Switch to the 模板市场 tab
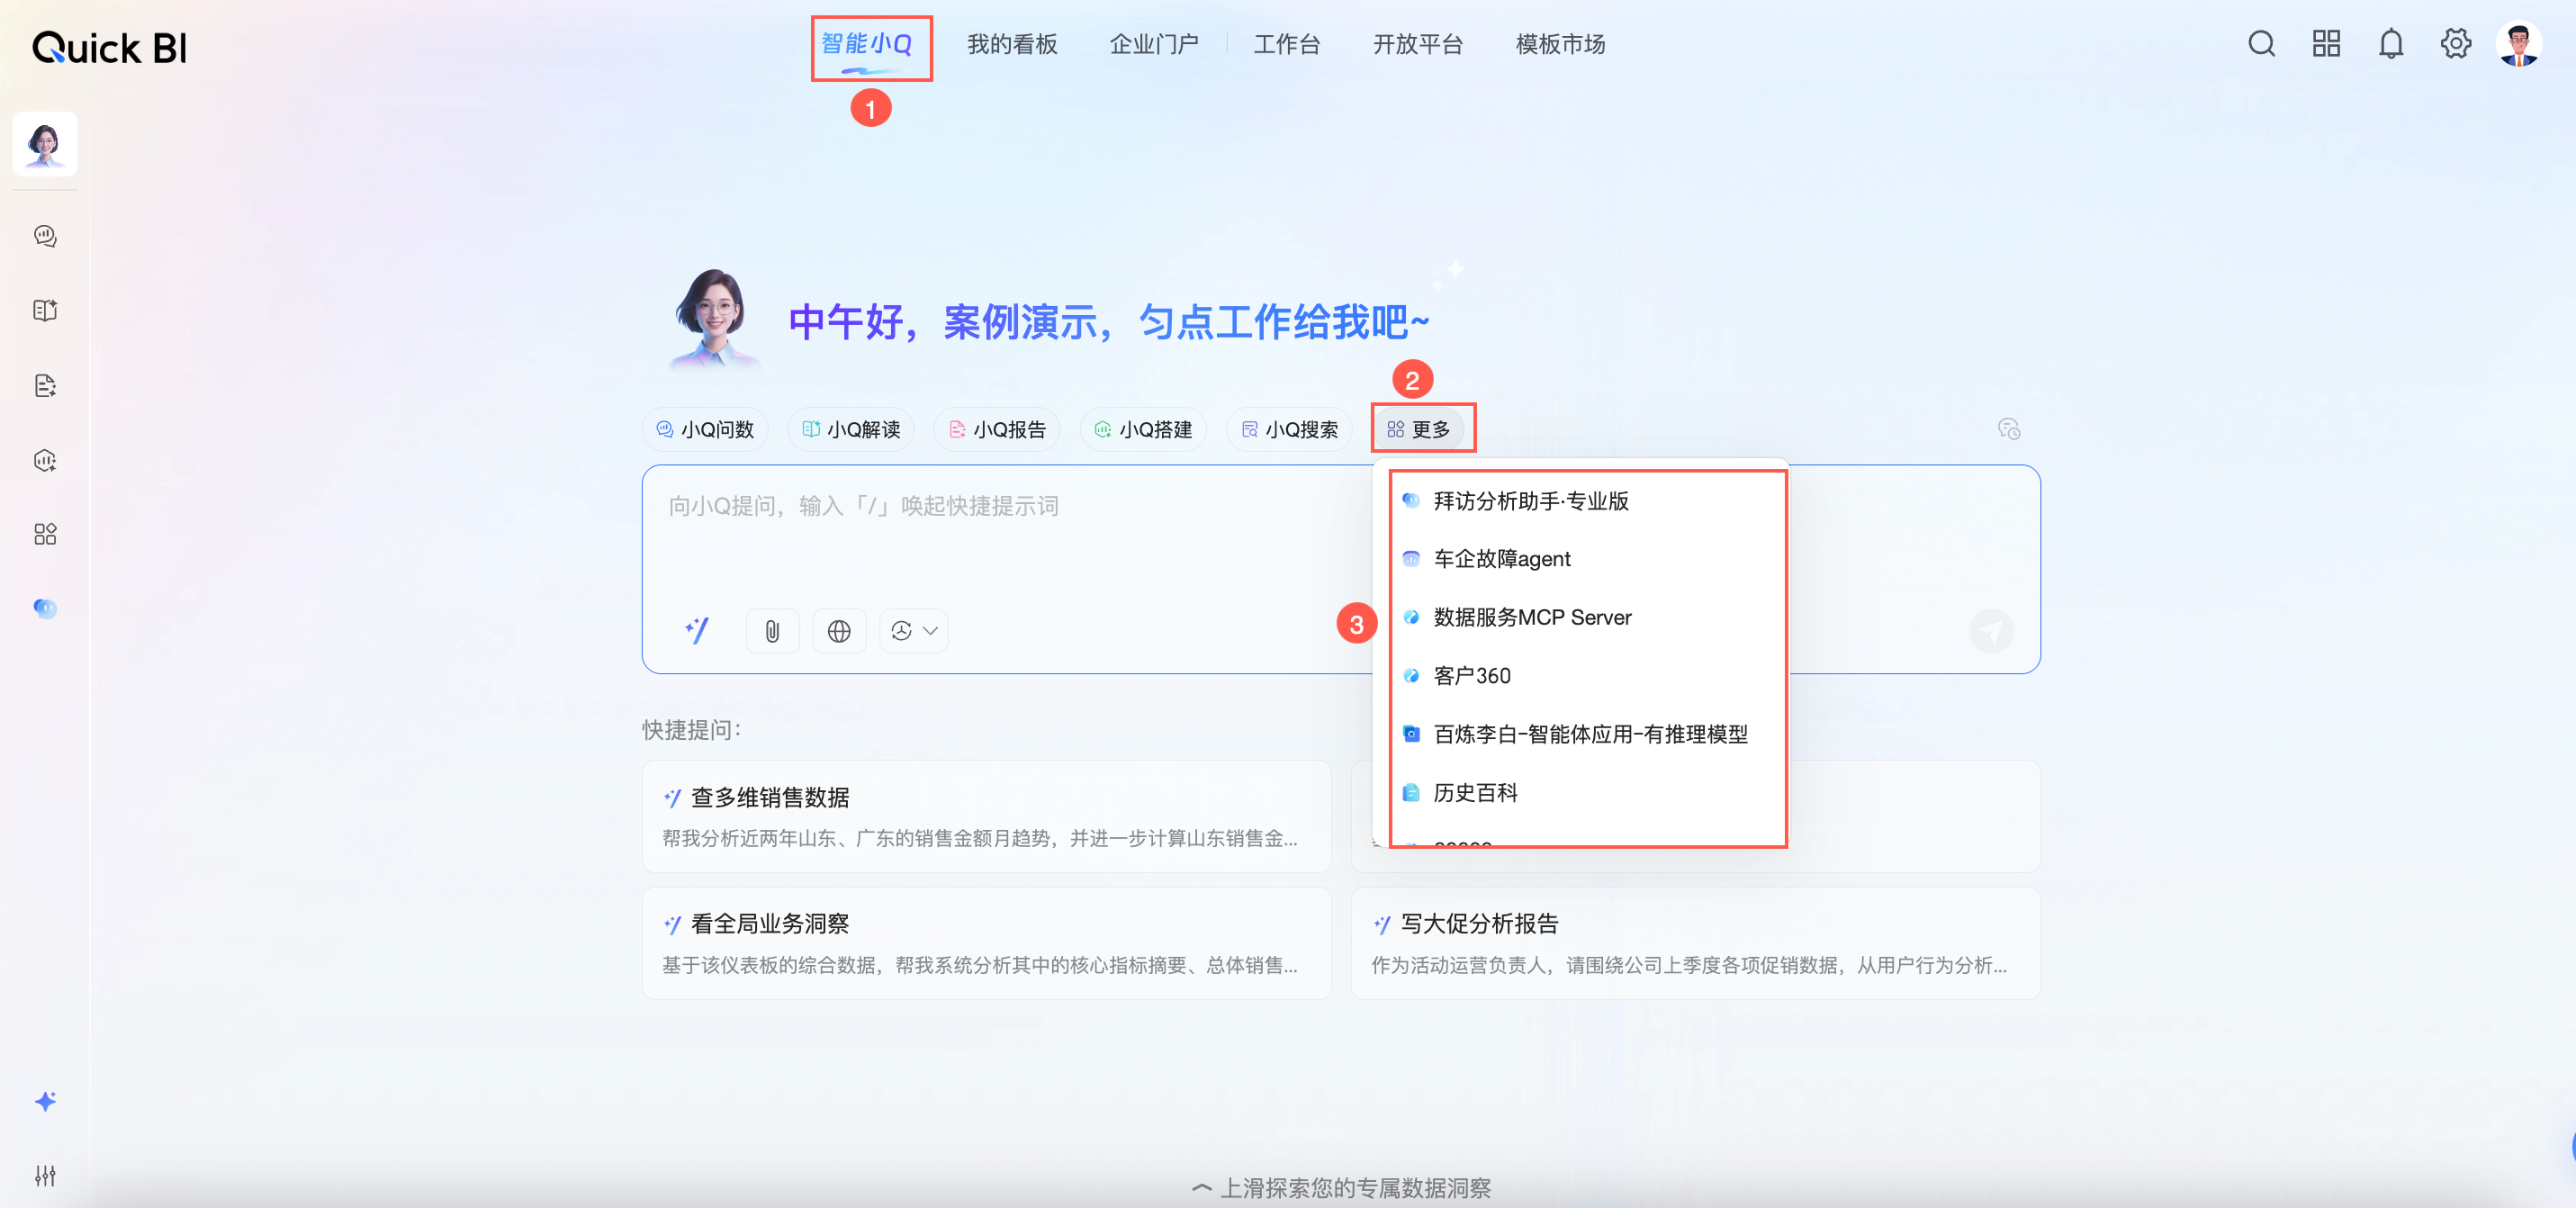Screen dimensions: 2576x1208 1561,44
